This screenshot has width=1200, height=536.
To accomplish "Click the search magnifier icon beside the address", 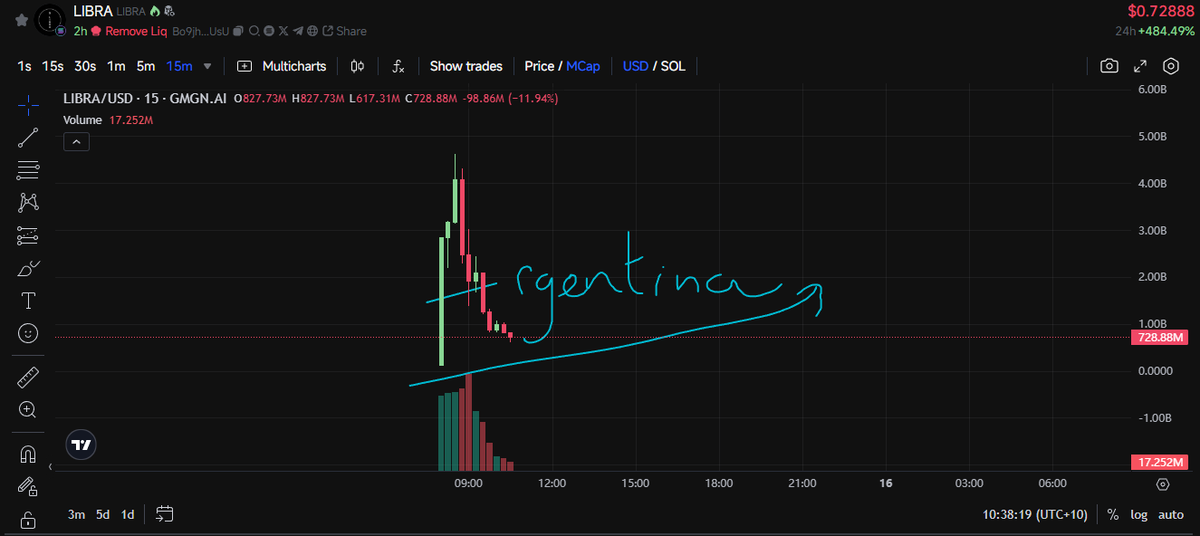I will point(254,31).
